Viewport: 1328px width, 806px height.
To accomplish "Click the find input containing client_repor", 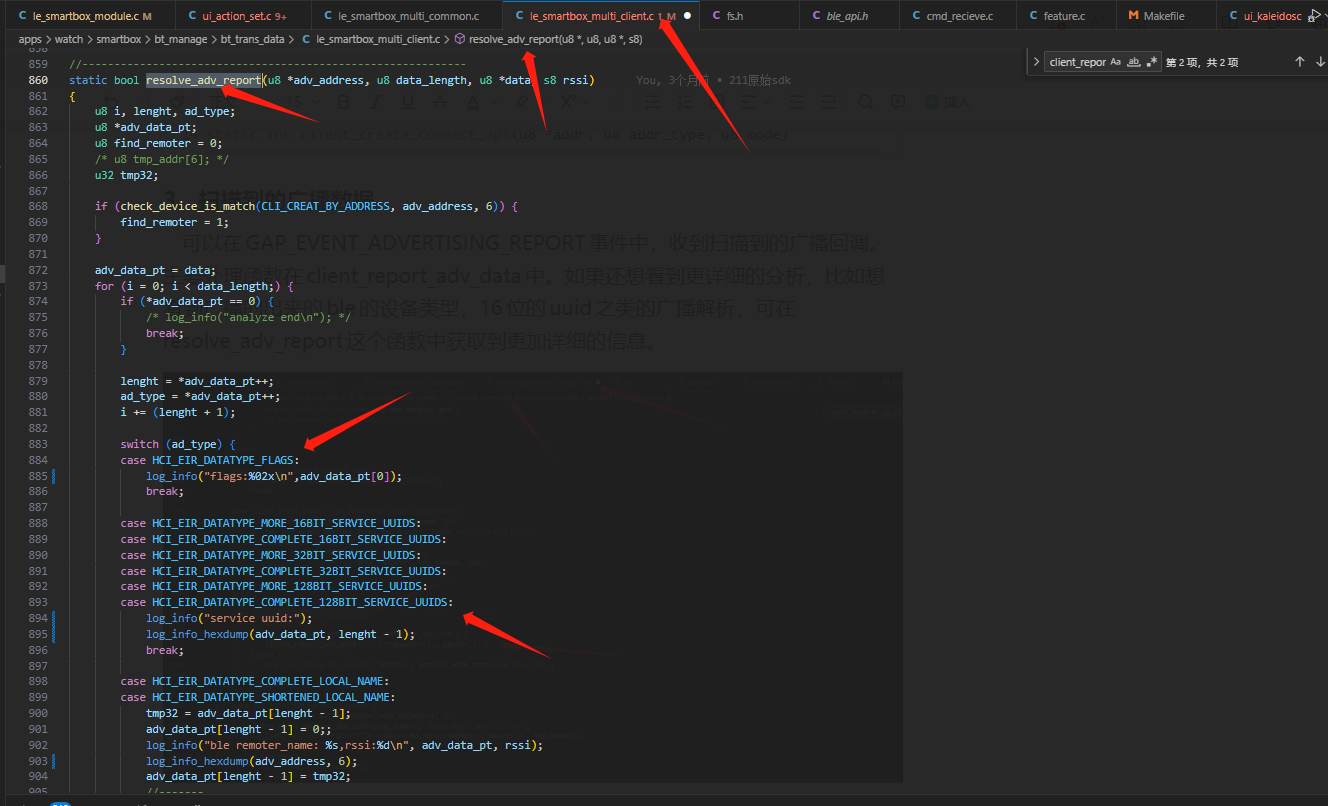I will (x=1077, y=62).
